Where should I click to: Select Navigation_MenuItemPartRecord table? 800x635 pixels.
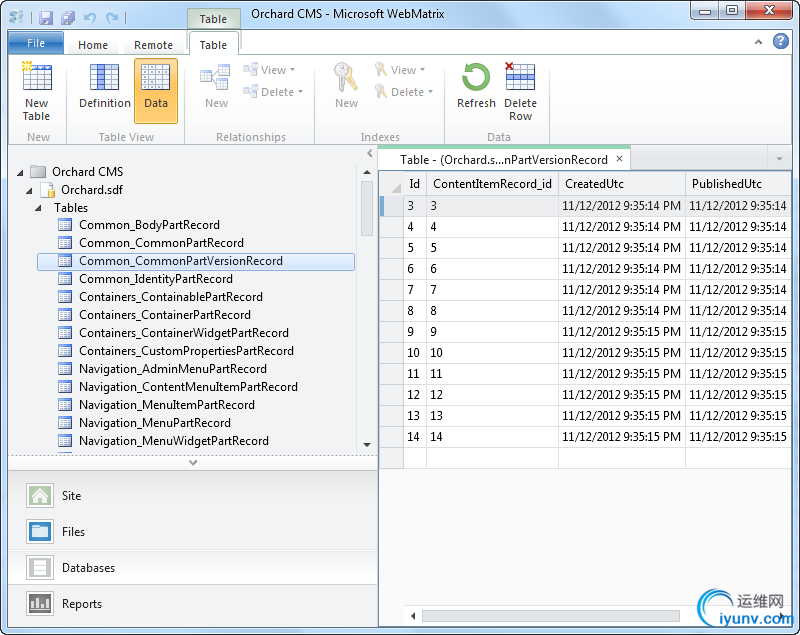(x=167, y=405)
